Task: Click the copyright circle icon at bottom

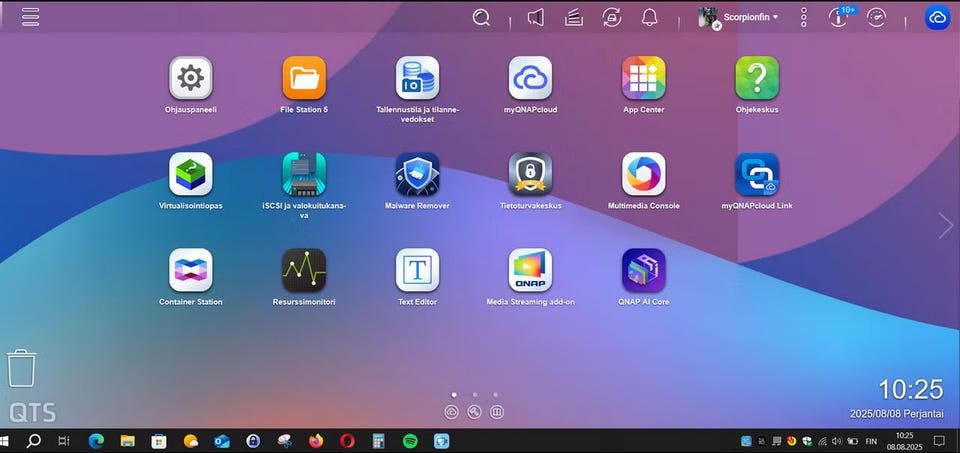Action: pyautogui.click(x=452, y=412)
